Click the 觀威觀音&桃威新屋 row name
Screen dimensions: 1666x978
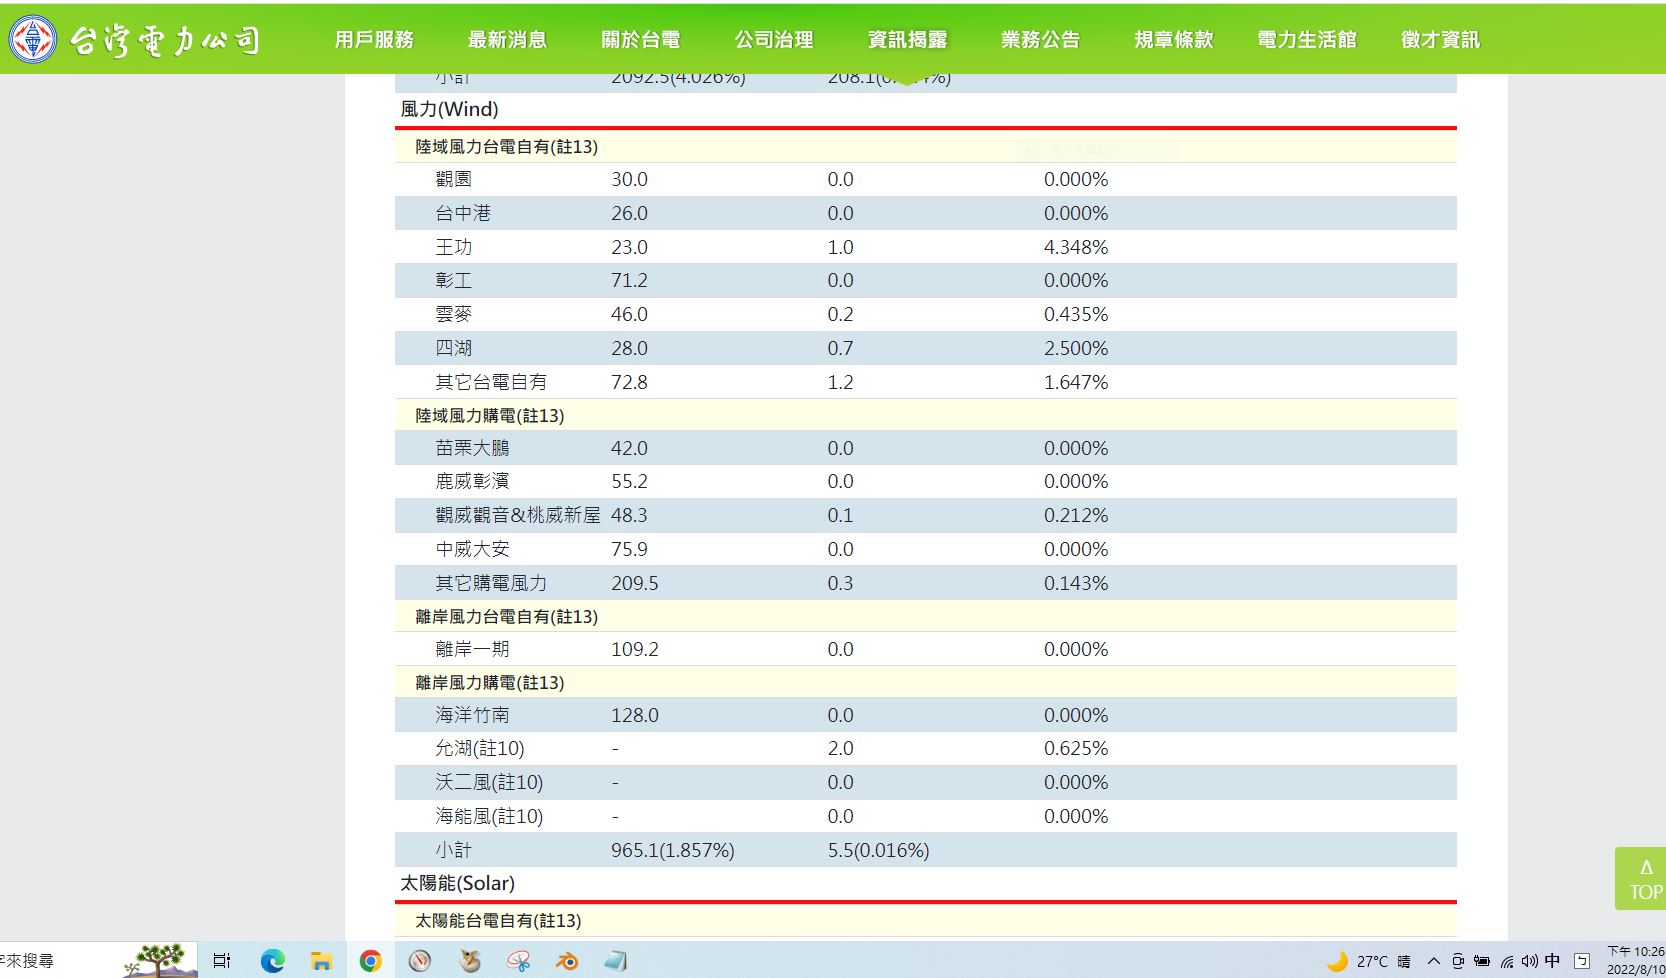518,515
